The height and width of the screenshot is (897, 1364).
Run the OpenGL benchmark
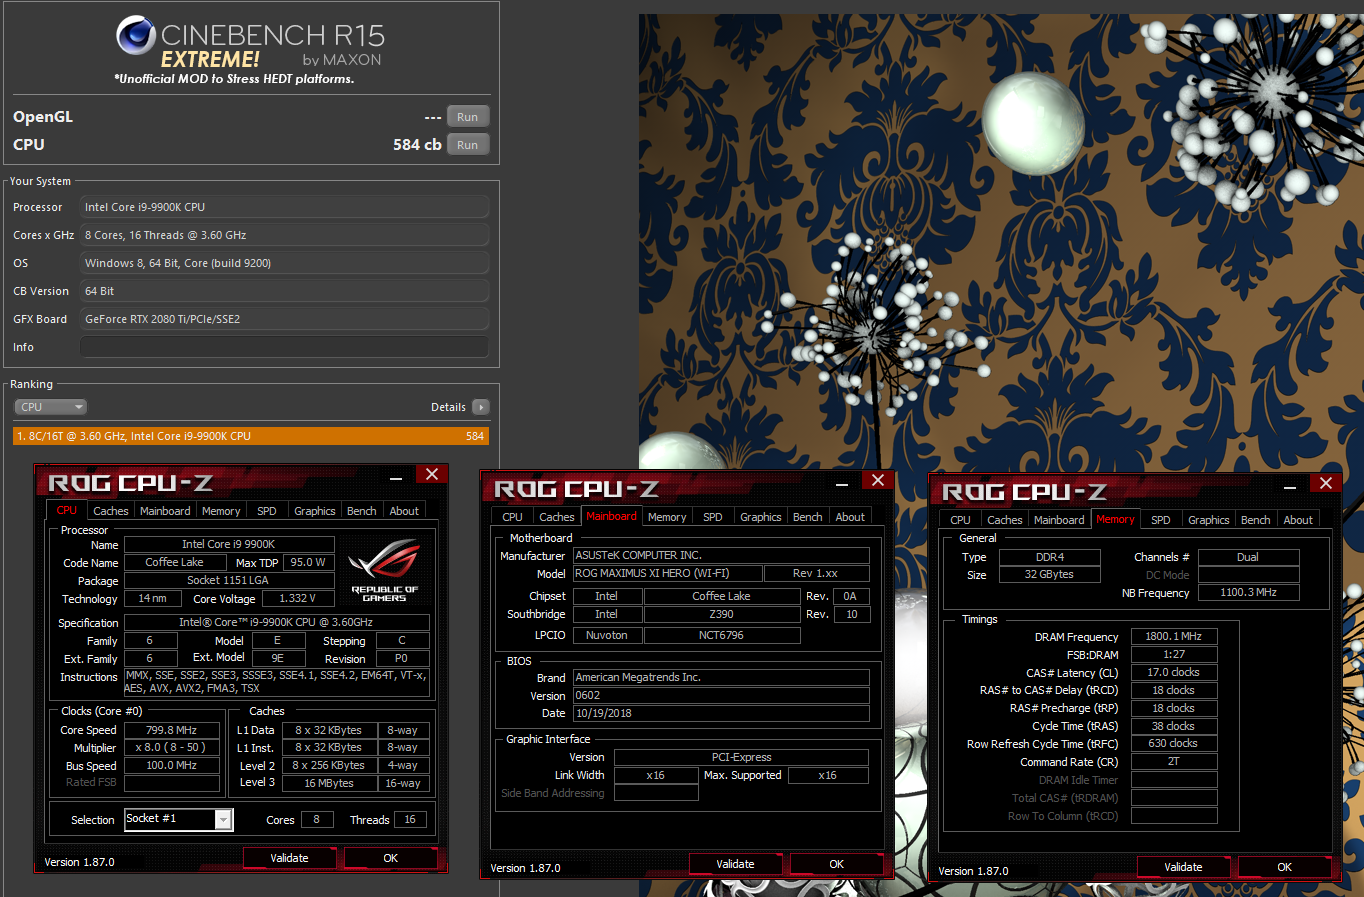pos(468,117)
